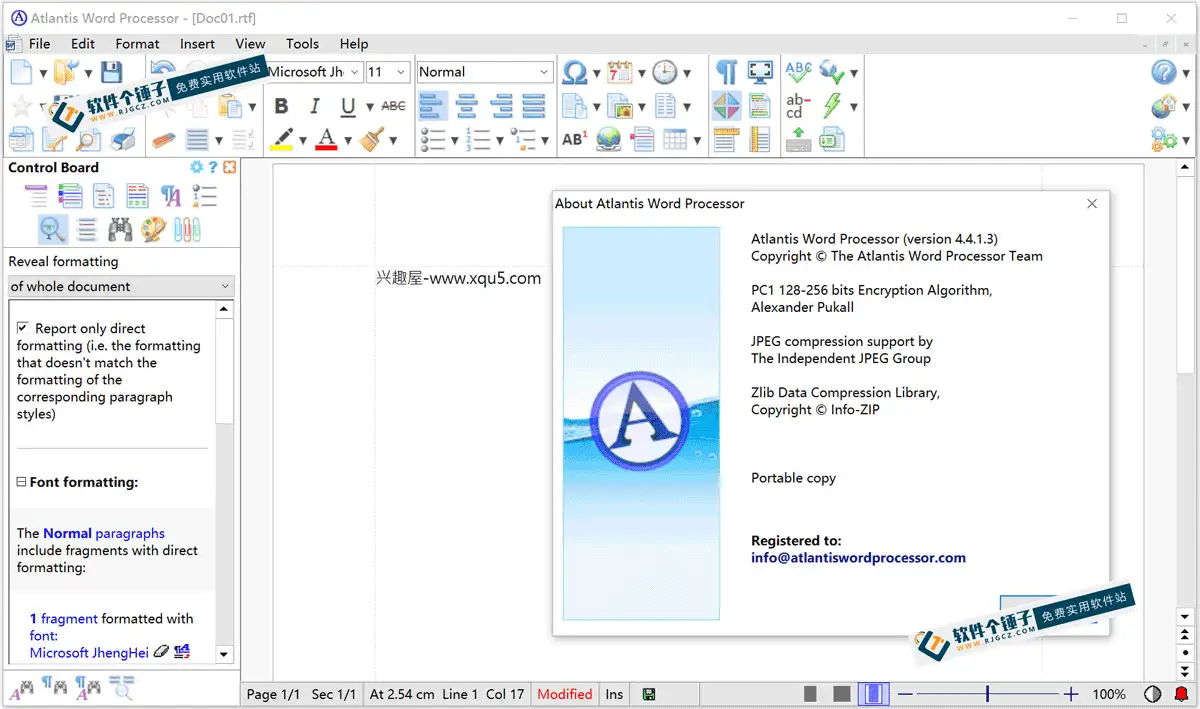The height and width of the screenshot is (709, 1200).
Task: Click the calendar date insert icon
Action: (x=620, y=72)
